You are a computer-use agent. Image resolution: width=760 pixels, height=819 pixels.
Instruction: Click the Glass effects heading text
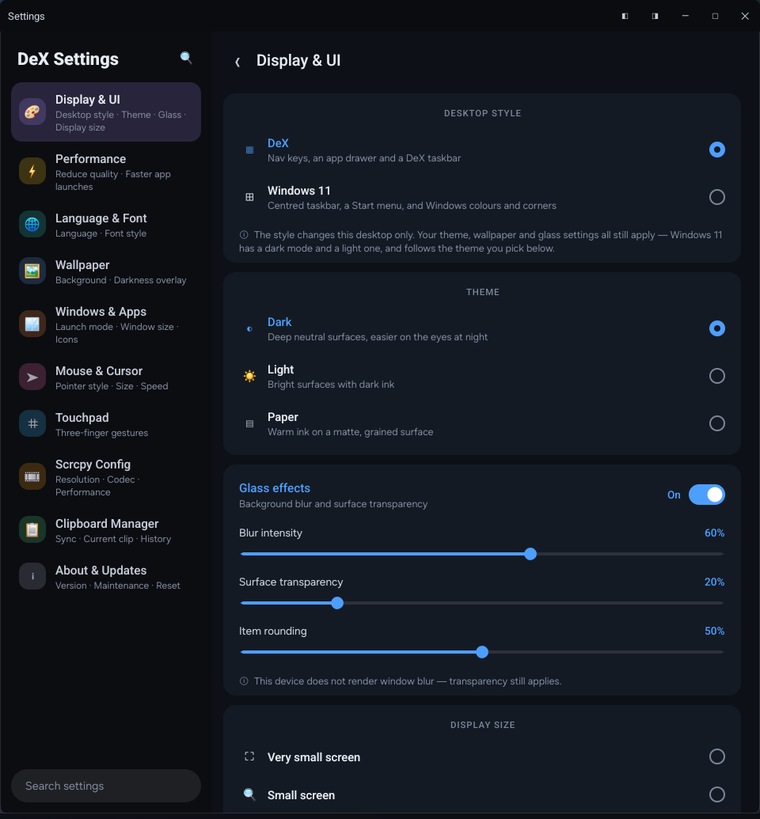pyautogui.click(x=275, y=488)
